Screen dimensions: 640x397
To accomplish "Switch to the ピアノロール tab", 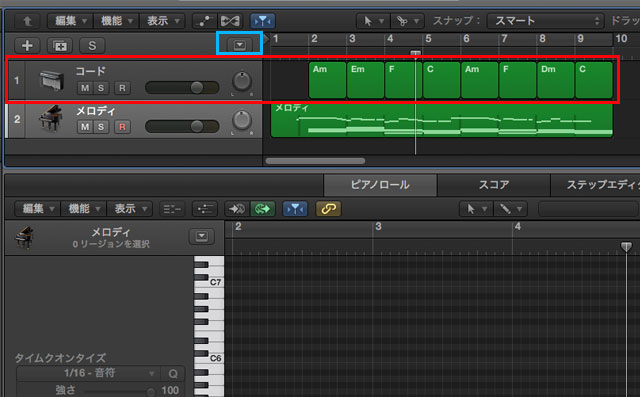I will click(380, 185).
